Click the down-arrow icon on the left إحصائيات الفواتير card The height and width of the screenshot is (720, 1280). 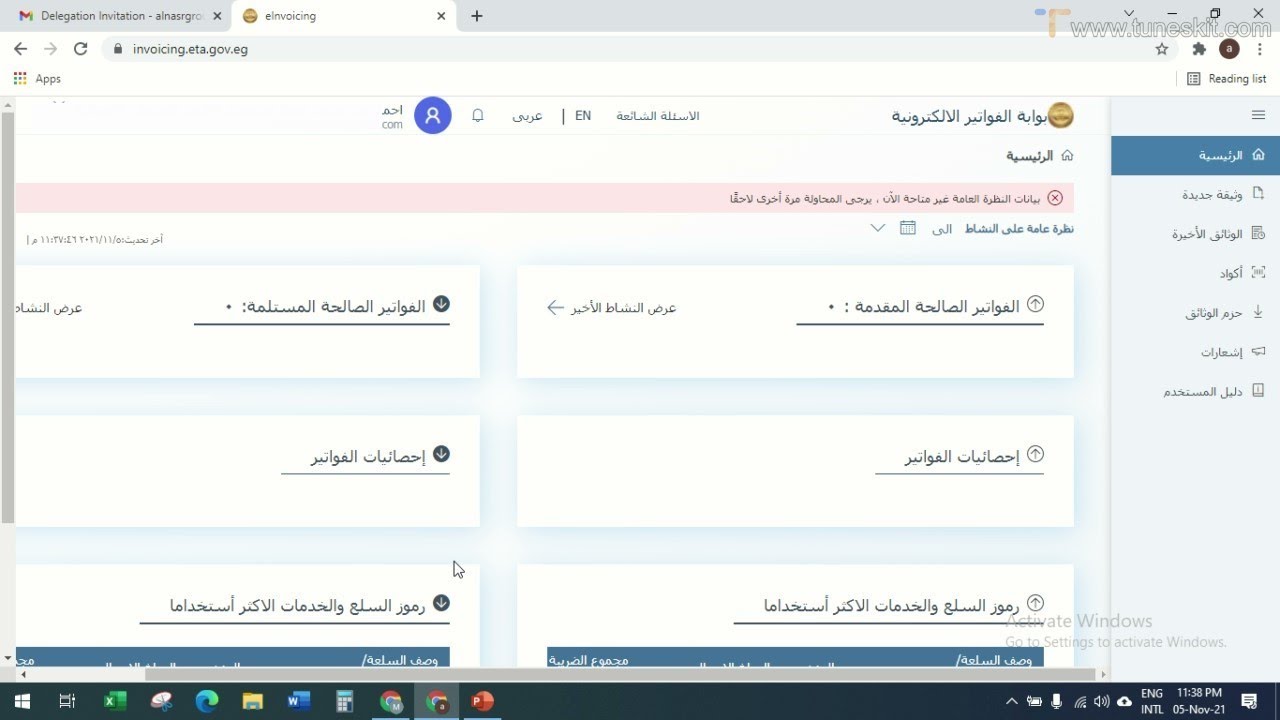point(441,454)
